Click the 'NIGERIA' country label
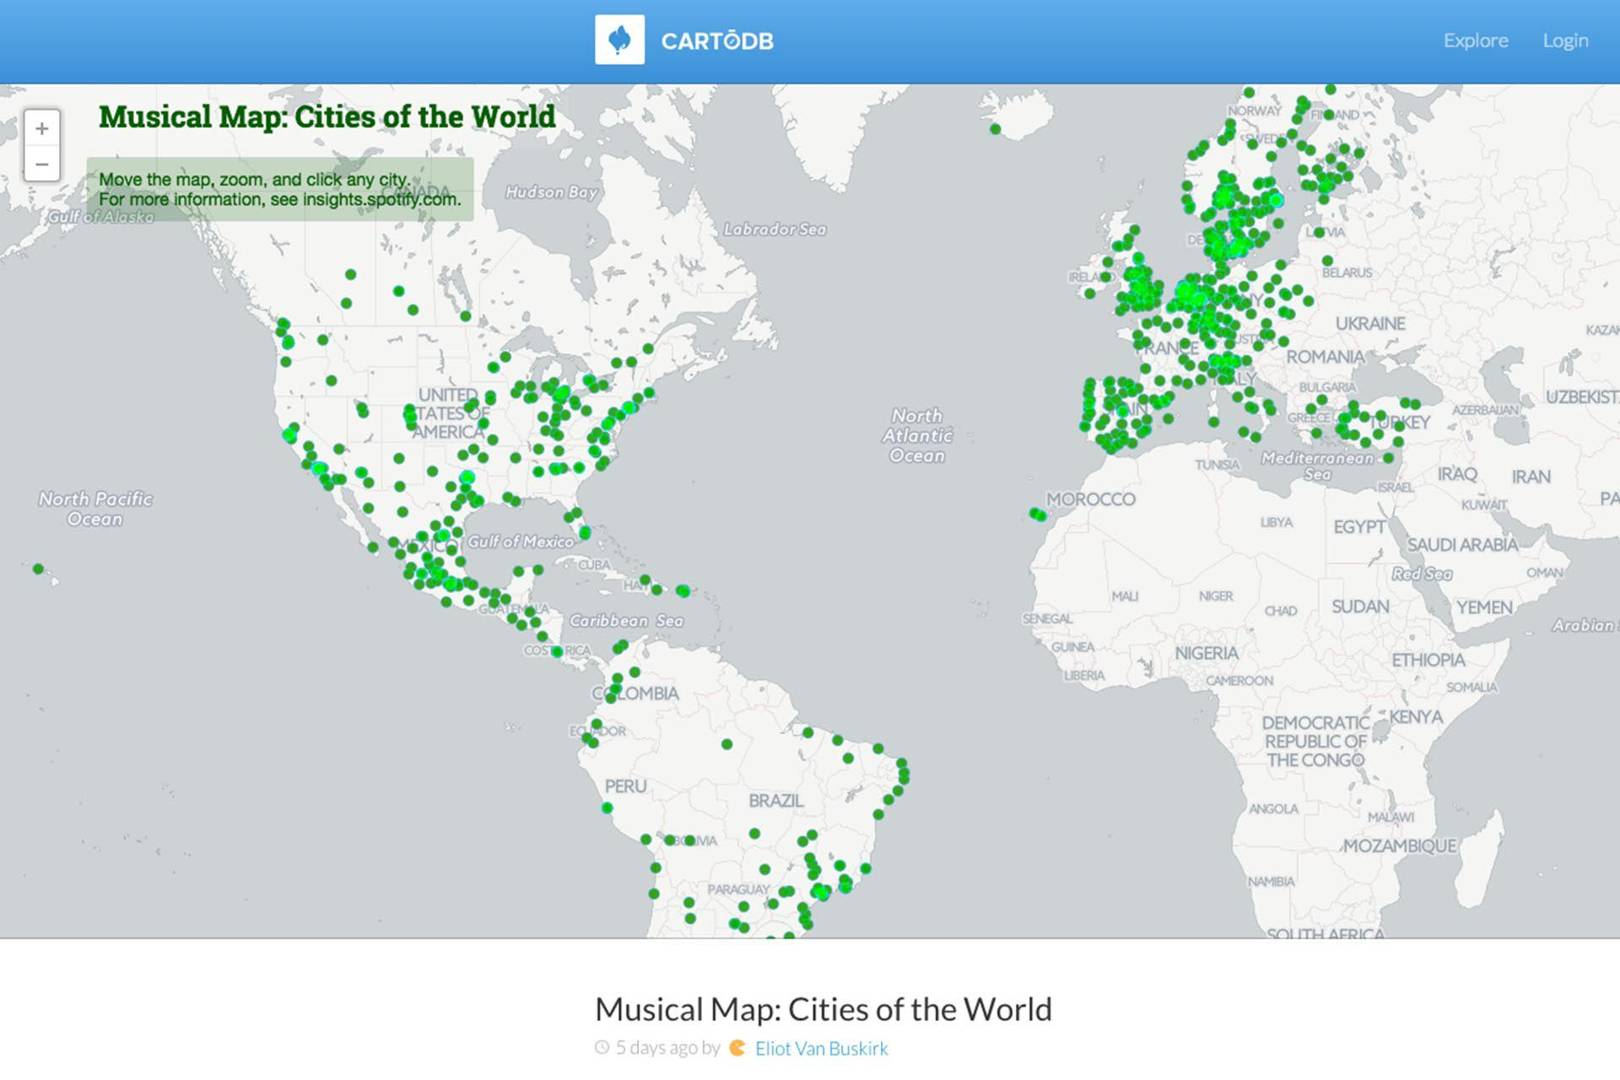Image resolution: width=1620 pixels, height=1080 pixels. [x=1206, y=653]
